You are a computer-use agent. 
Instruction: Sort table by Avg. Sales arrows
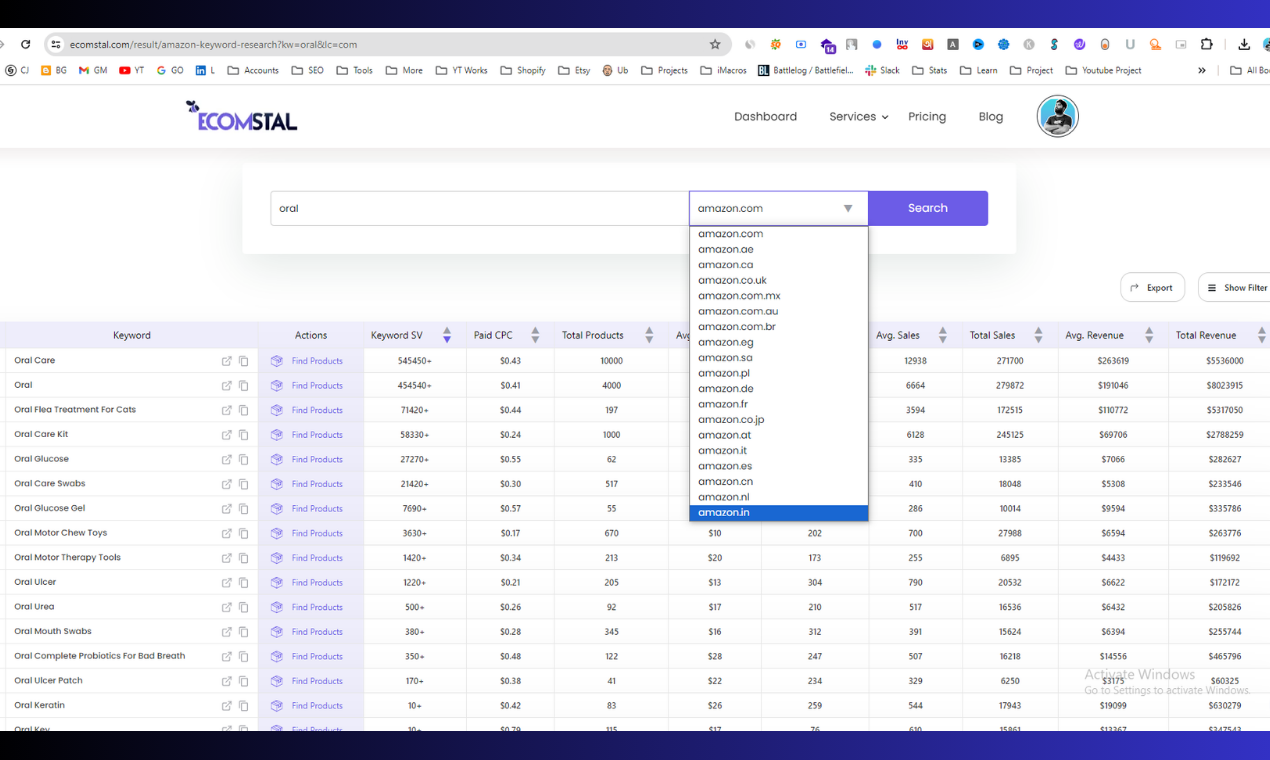pyautogui.click(x=942, y=335)
